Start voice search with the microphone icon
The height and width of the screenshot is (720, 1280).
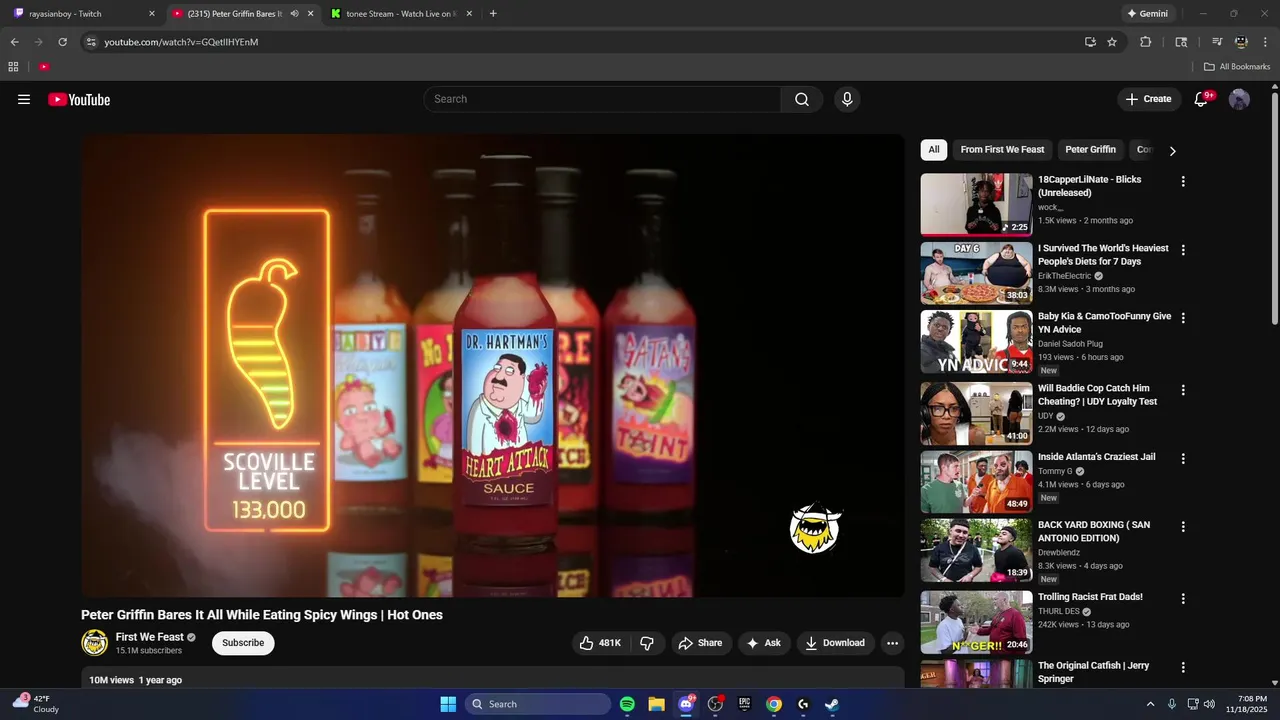(847, 99)
